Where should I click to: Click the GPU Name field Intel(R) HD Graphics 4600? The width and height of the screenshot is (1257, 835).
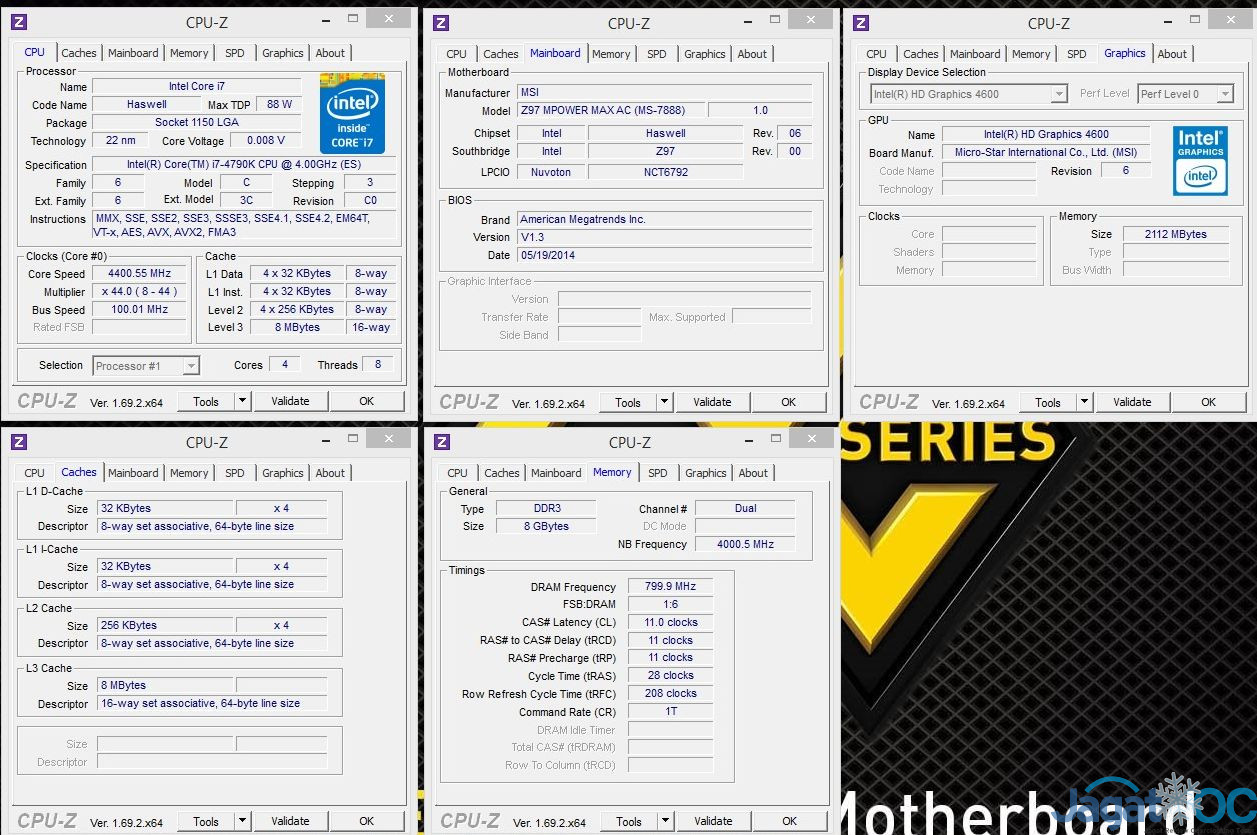point(1046,134)
